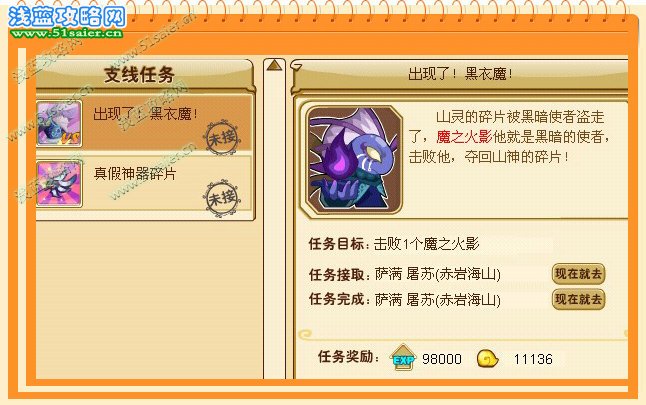This screenshot has height=405, width=646.
Task: Click the 任务目标 击败1个魔之火影 line
Action: pyautogui.click(x=394, y=244)
